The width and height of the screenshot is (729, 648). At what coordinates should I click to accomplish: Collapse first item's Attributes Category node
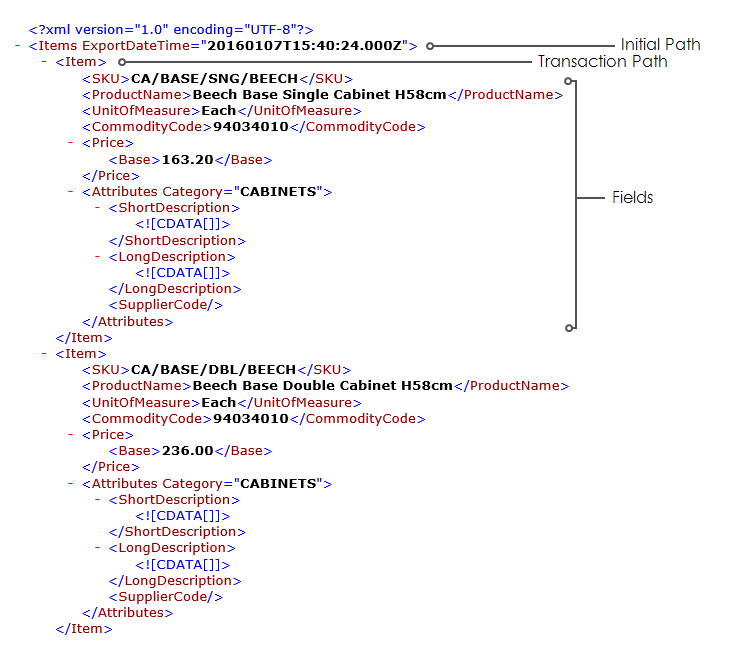click(x=71, y=192)
